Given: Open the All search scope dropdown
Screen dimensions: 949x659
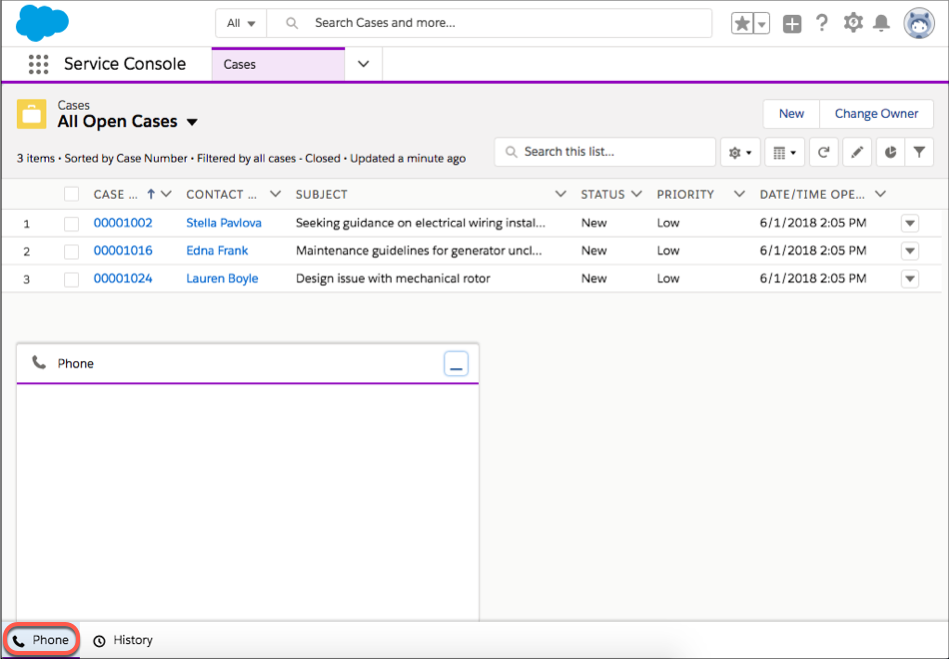Looking at the screenshot, I should tap(241, 24).
